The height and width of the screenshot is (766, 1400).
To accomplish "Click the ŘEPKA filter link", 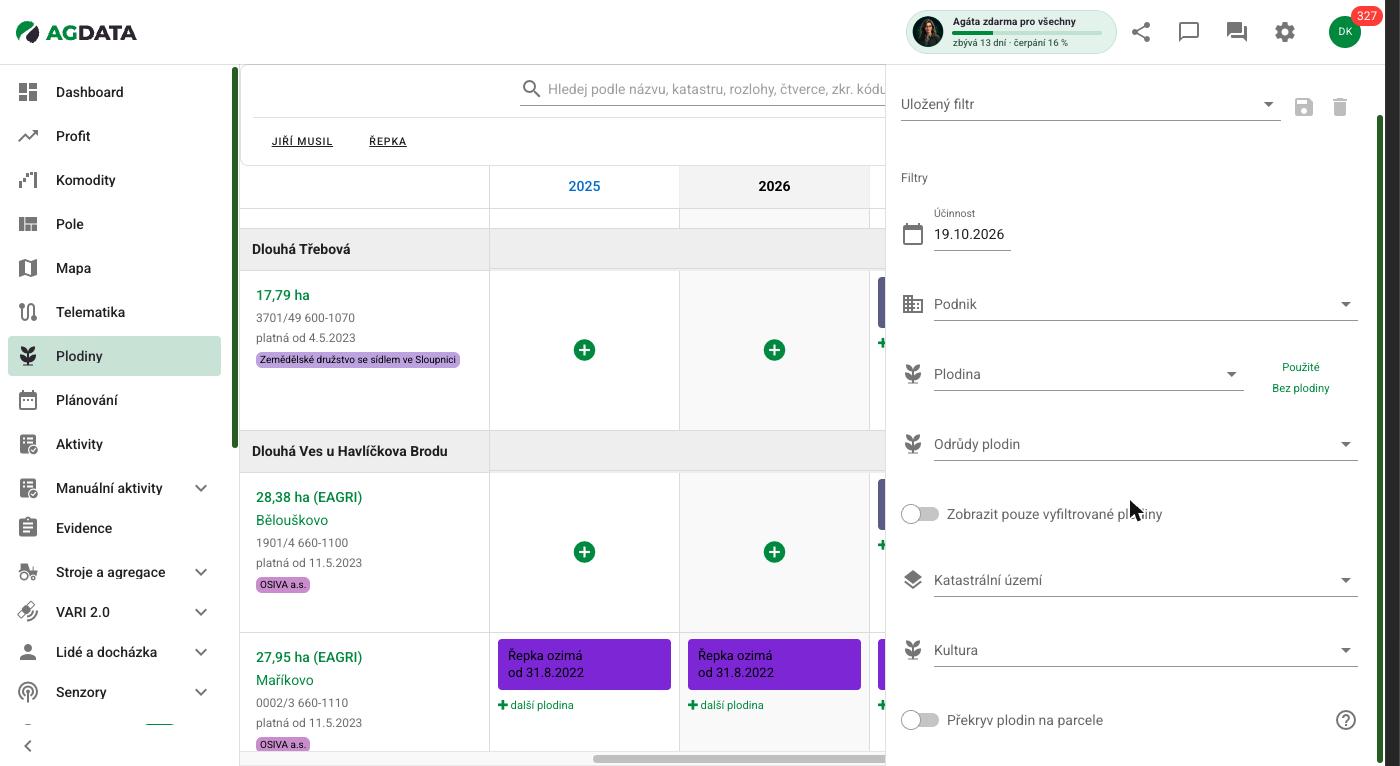I will pyautogui.click(x=388, y=142).
